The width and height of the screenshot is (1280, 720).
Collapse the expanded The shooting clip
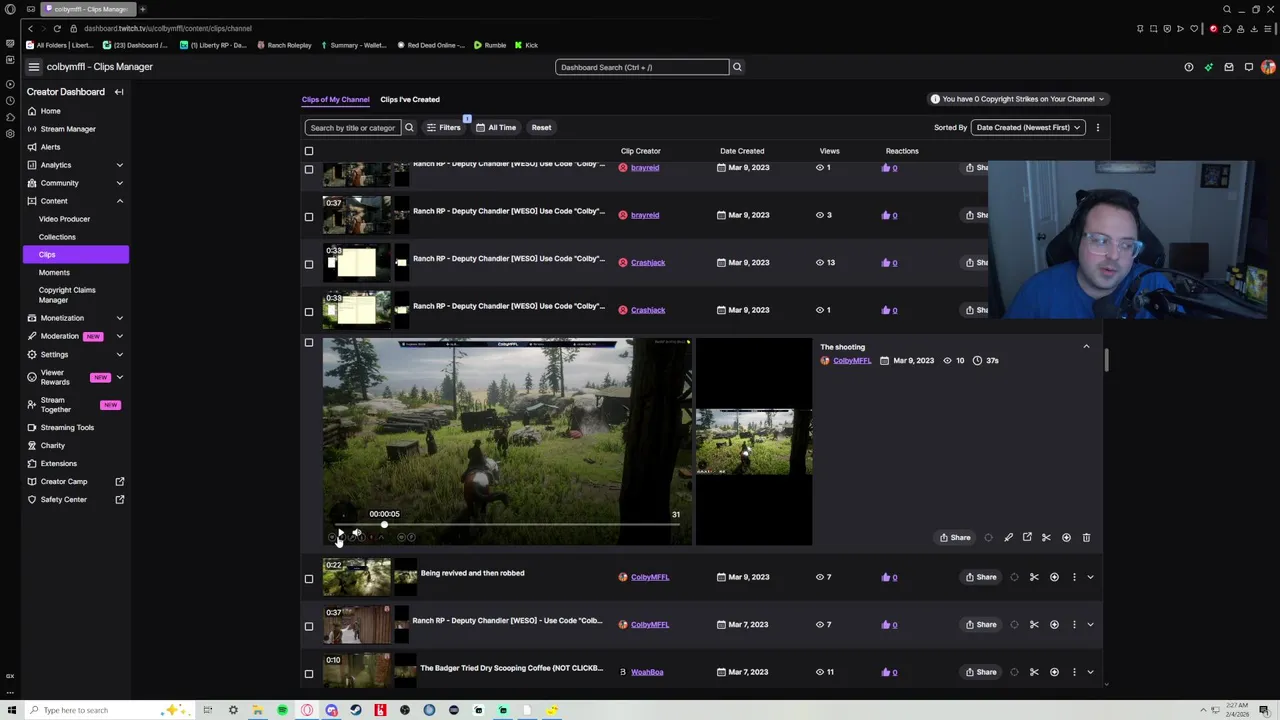pyautogui.click(x=1086, y=347)
